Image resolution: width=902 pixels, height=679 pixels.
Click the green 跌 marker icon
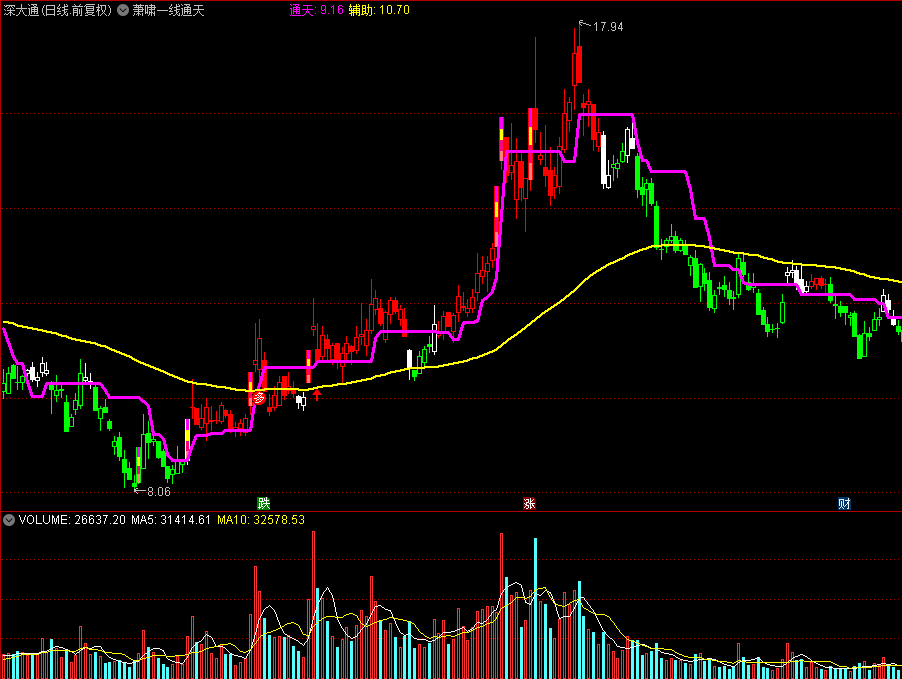pos(263,503)
